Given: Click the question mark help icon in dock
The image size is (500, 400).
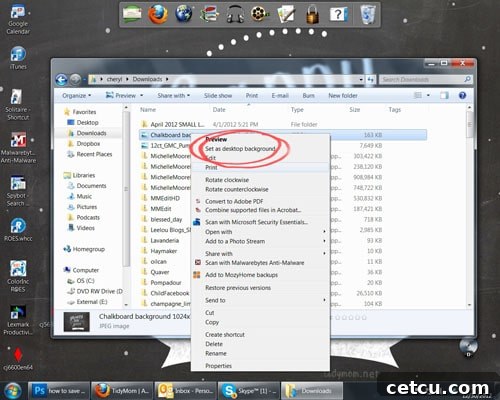Looking at the screenshot, I should click(338, 15).
